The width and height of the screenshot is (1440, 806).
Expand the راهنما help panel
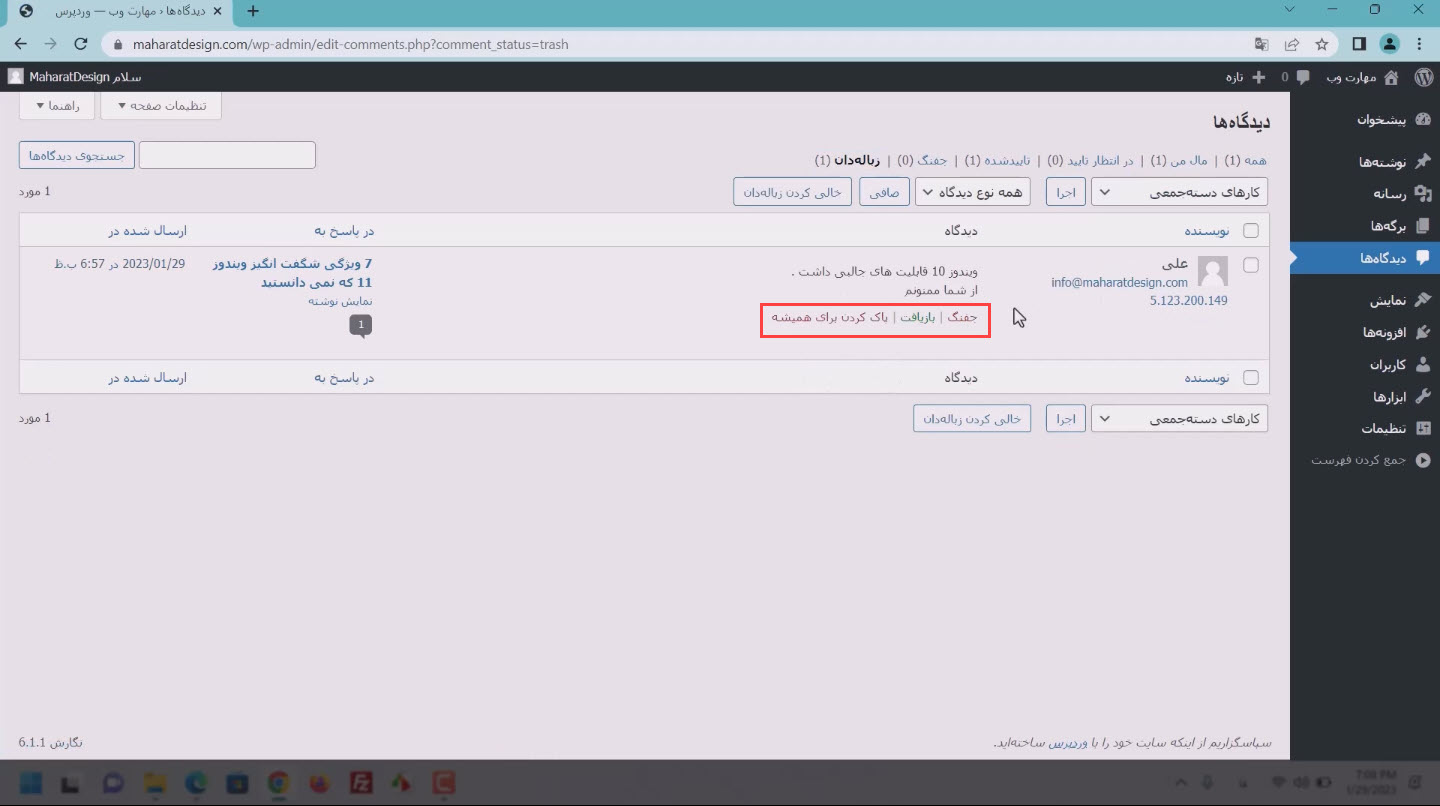coord(56,105)
